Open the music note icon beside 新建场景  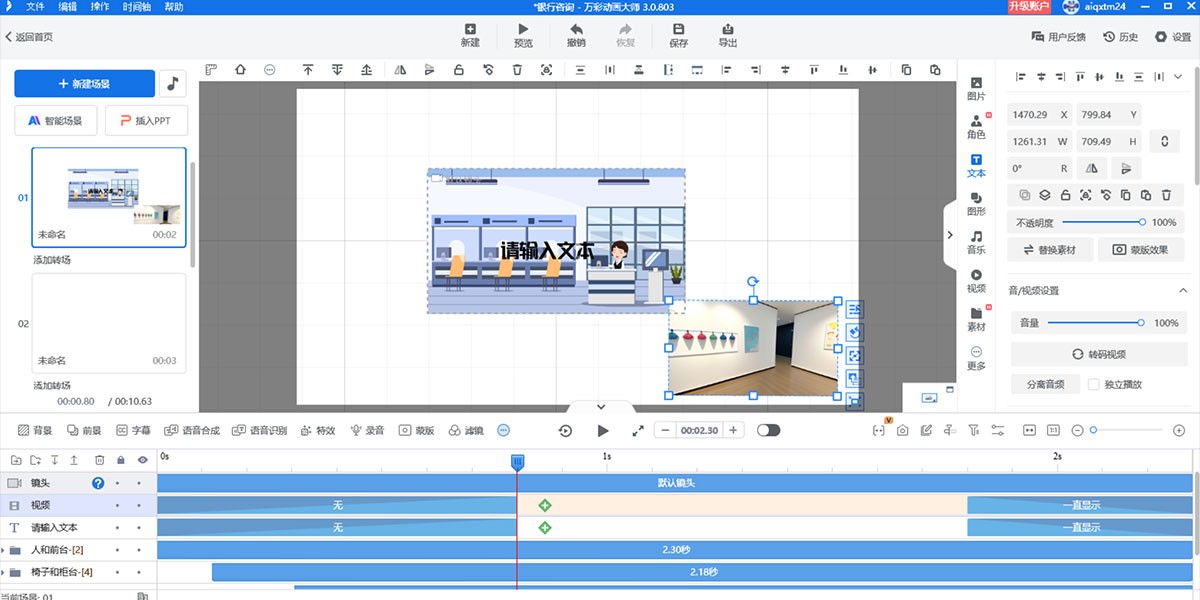click(173, 84)
